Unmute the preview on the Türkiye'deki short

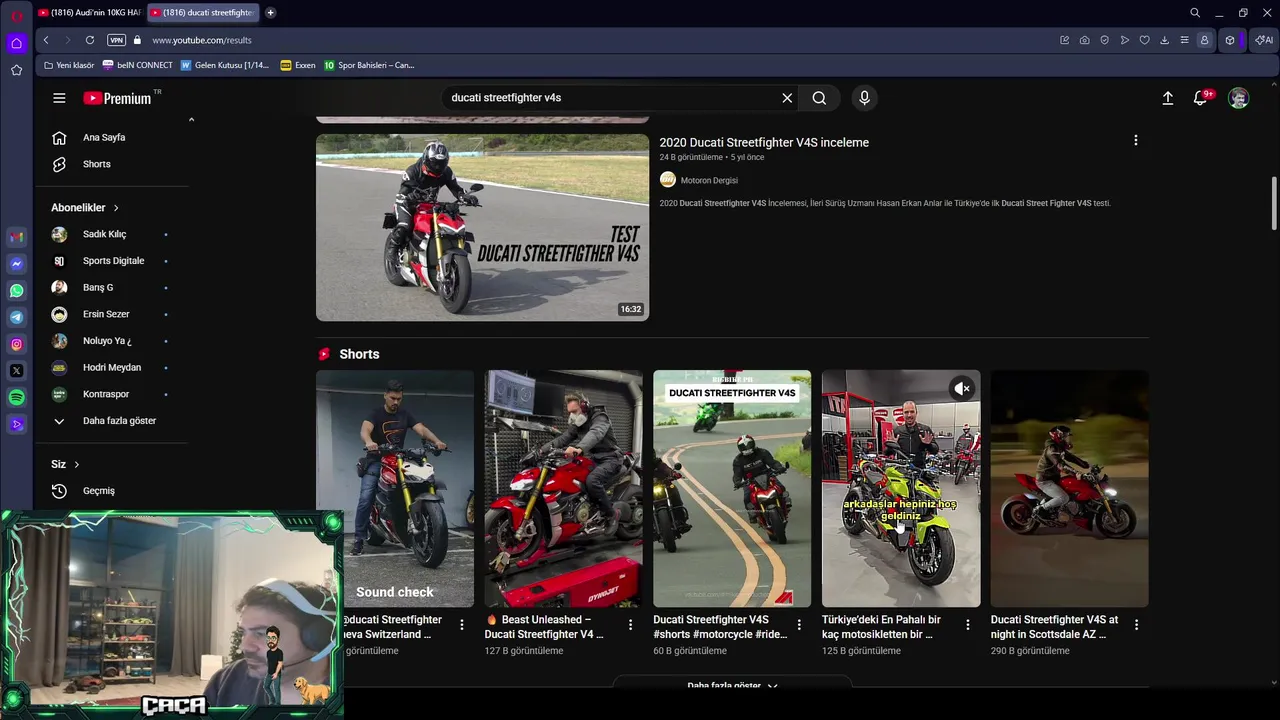962,388
